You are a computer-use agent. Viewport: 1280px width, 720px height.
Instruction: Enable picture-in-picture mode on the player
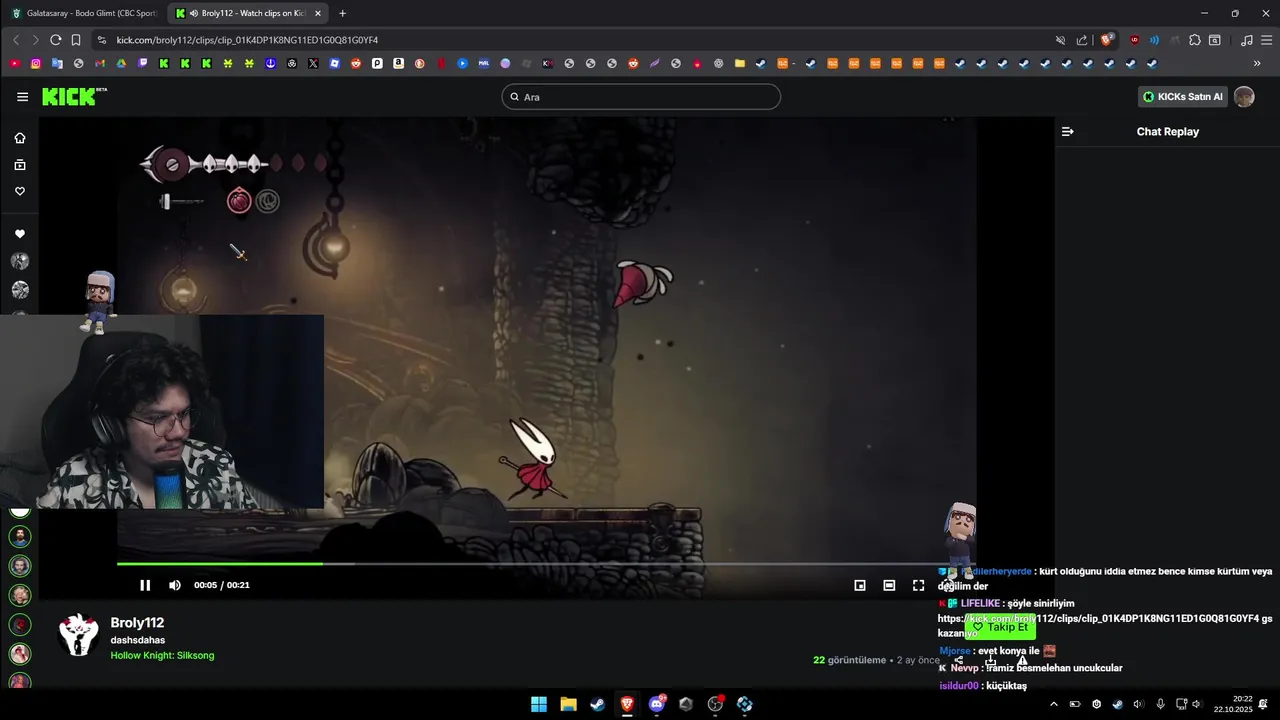coord(860,585)
